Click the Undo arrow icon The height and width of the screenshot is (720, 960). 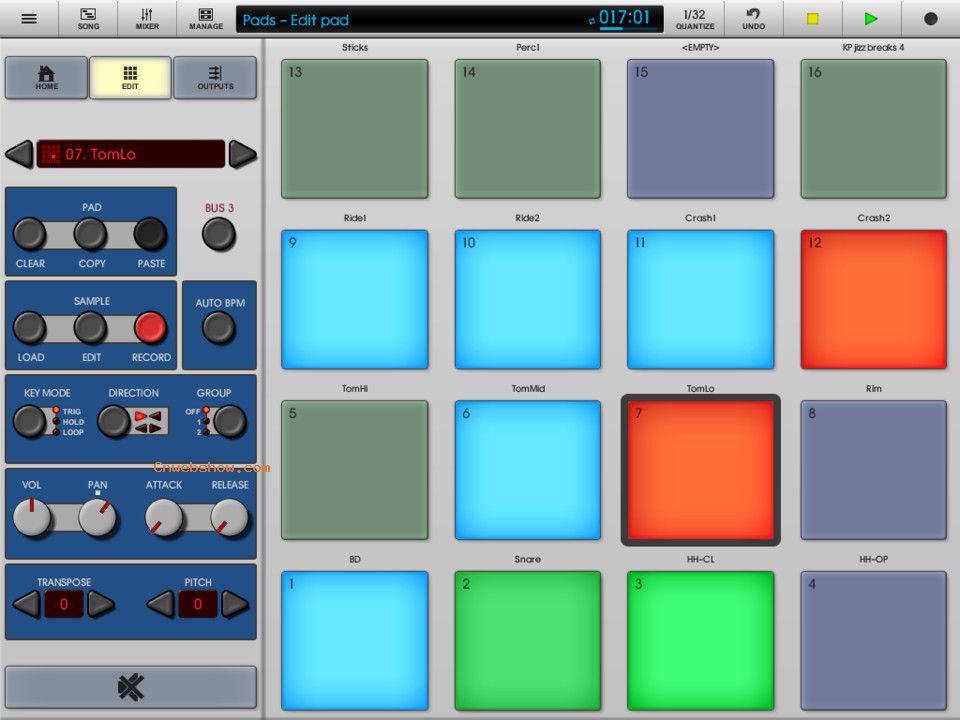753,14
